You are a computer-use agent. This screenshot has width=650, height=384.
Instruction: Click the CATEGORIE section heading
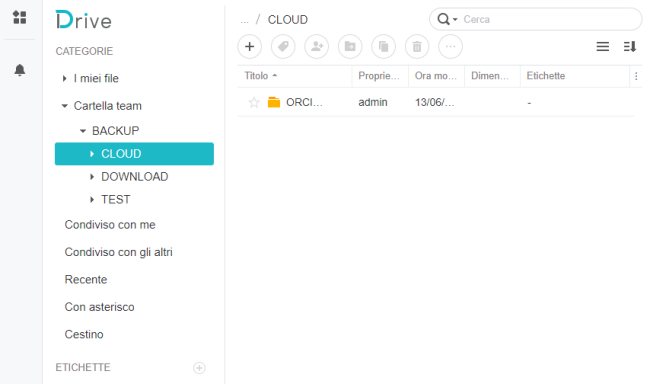click(84, 51)
